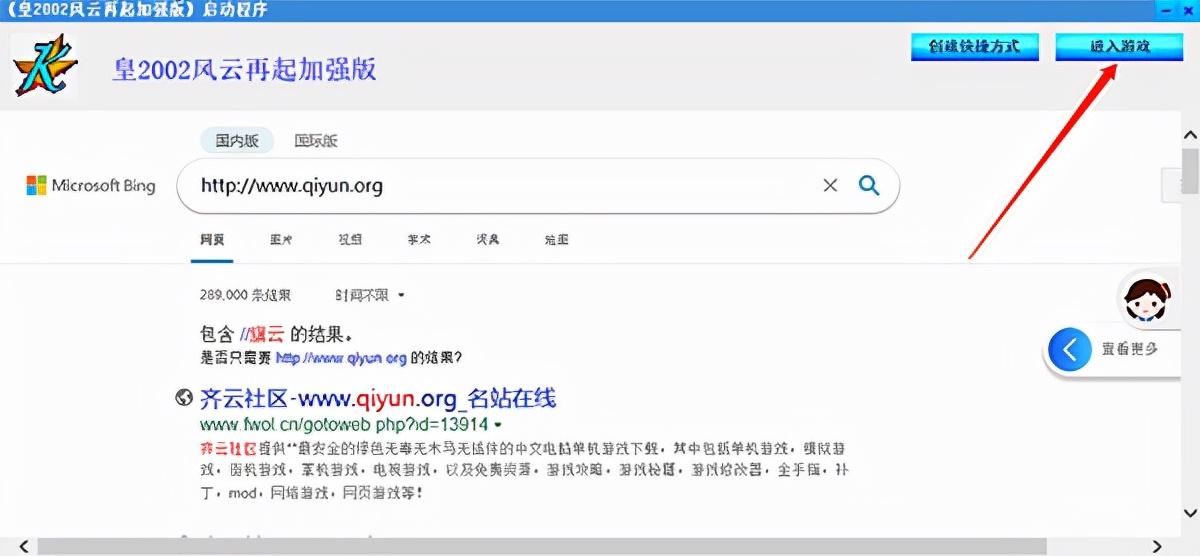This screenshot has height=556, width=1200.
Task: Click the 皇2002风云再起加强版 heading text
Action: point(244,70)
